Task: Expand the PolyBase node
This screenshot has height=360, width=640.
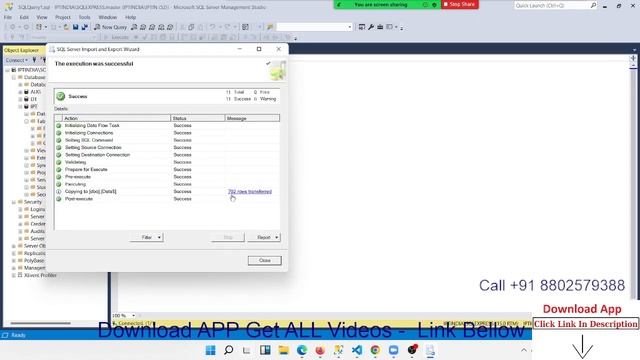Action: tap(13, 261)
